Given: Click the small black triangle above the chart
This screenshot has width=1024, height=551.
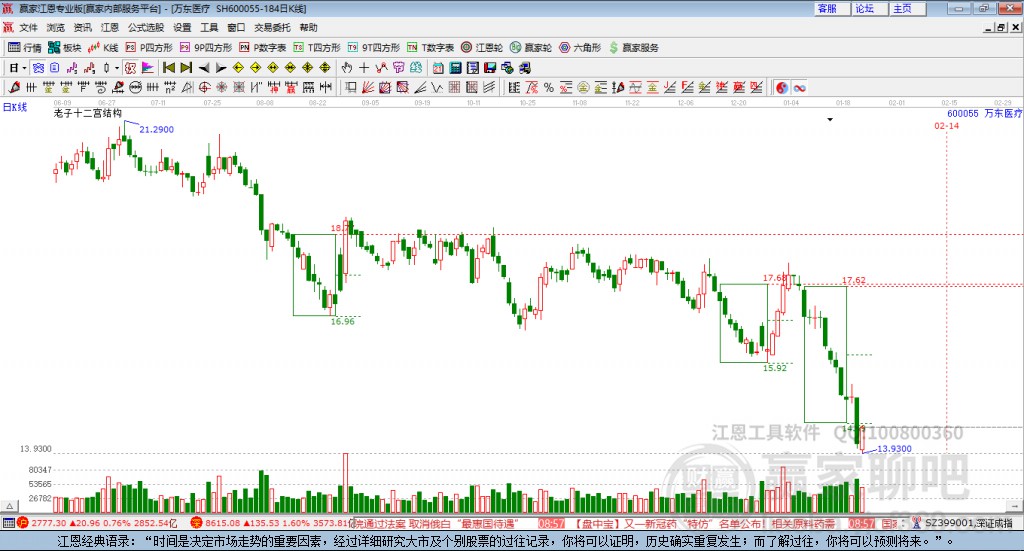Looking at the screenshot, I should click(x=830, y=119).
